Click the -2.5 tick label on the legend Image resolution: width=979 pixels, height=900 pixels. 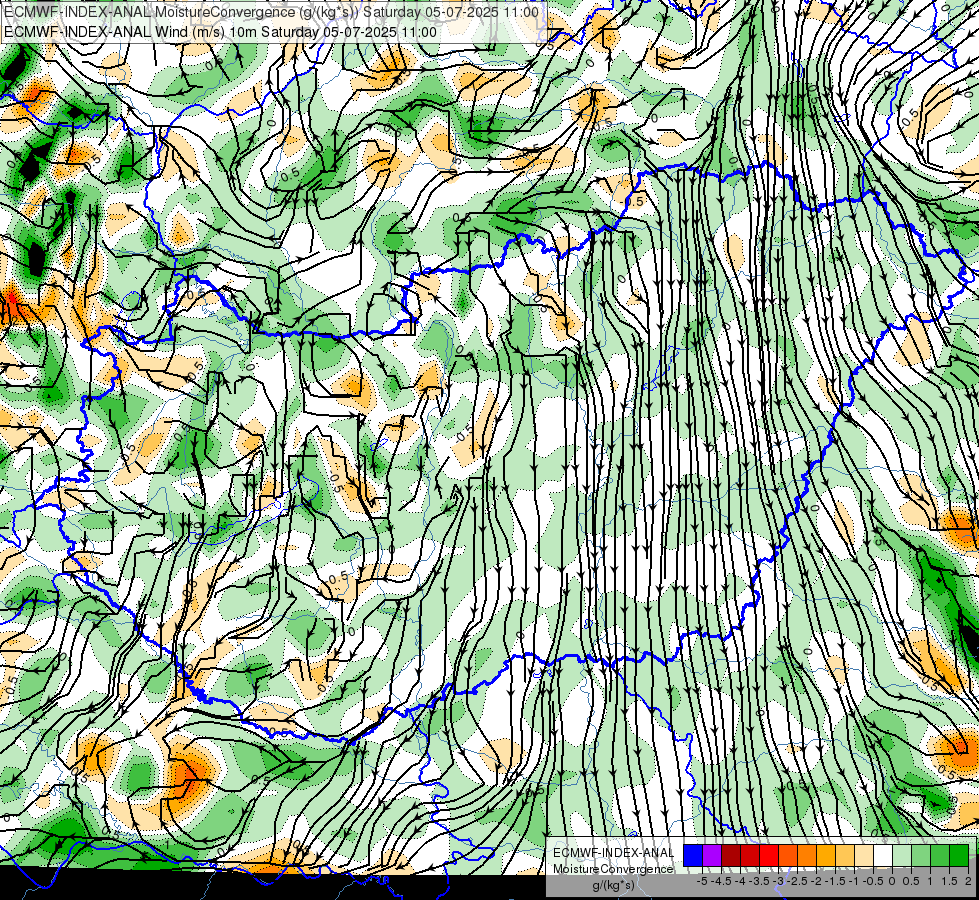(x=797, y=881)
